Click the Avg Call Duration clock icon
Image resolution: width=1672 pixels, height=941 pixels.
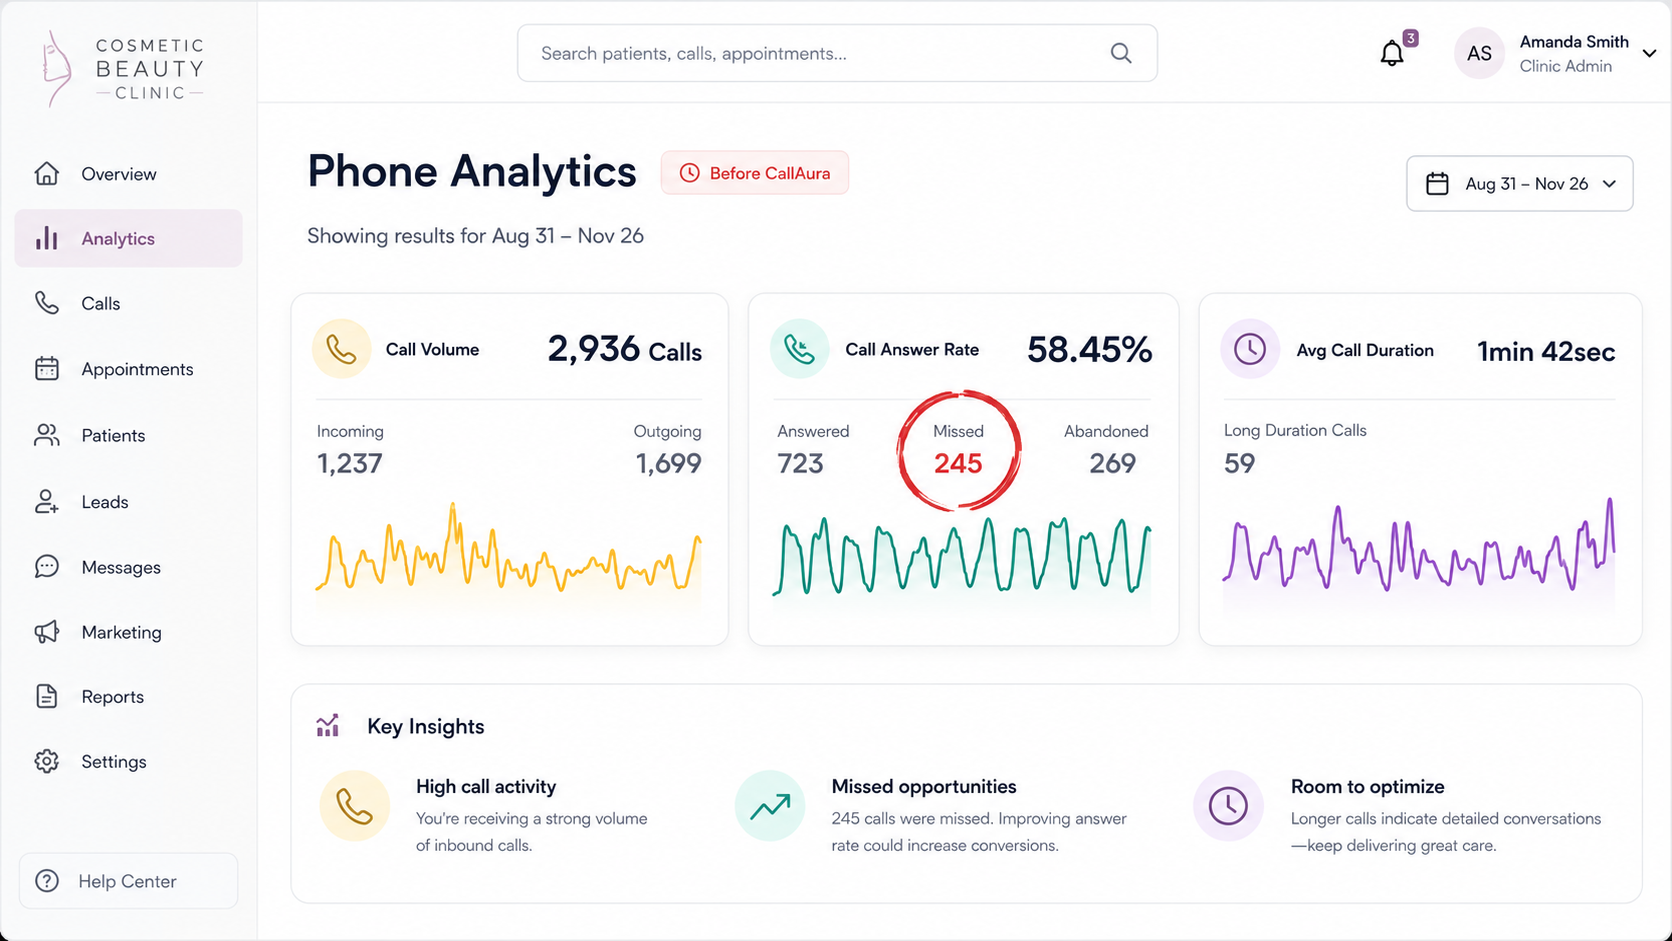[x=1250, y=349]
